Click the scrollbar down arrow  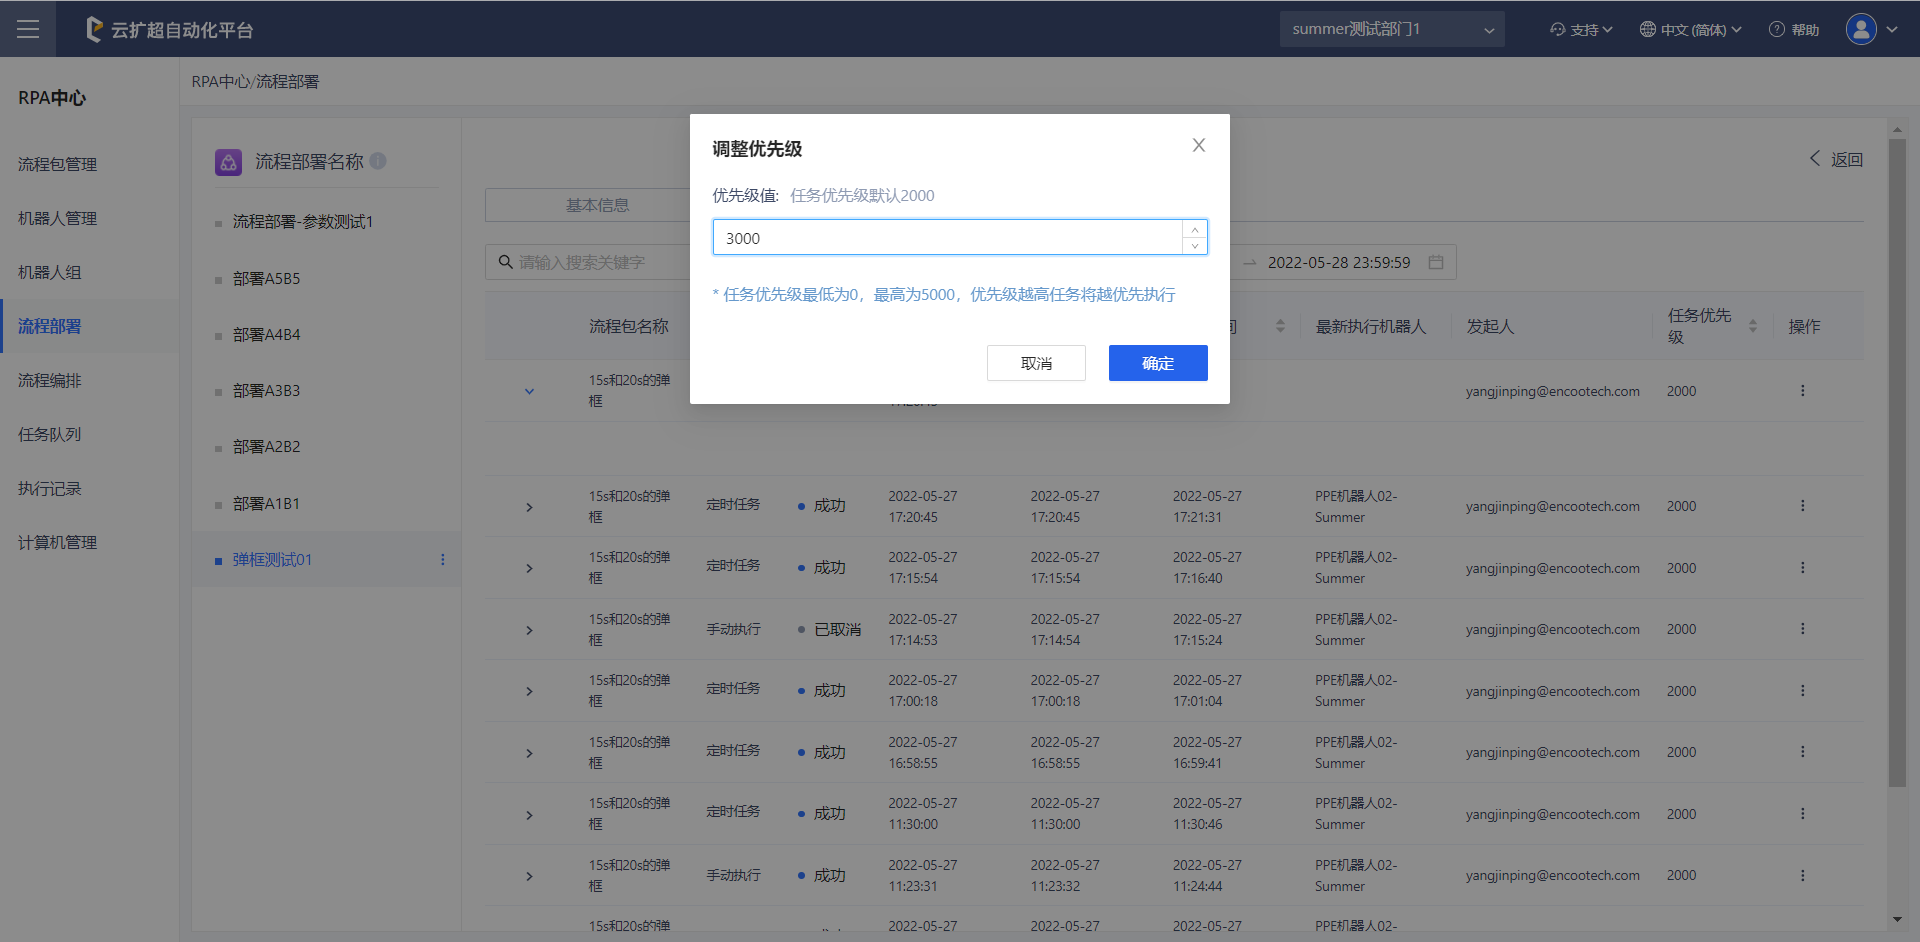click(x=1897, y=920)
